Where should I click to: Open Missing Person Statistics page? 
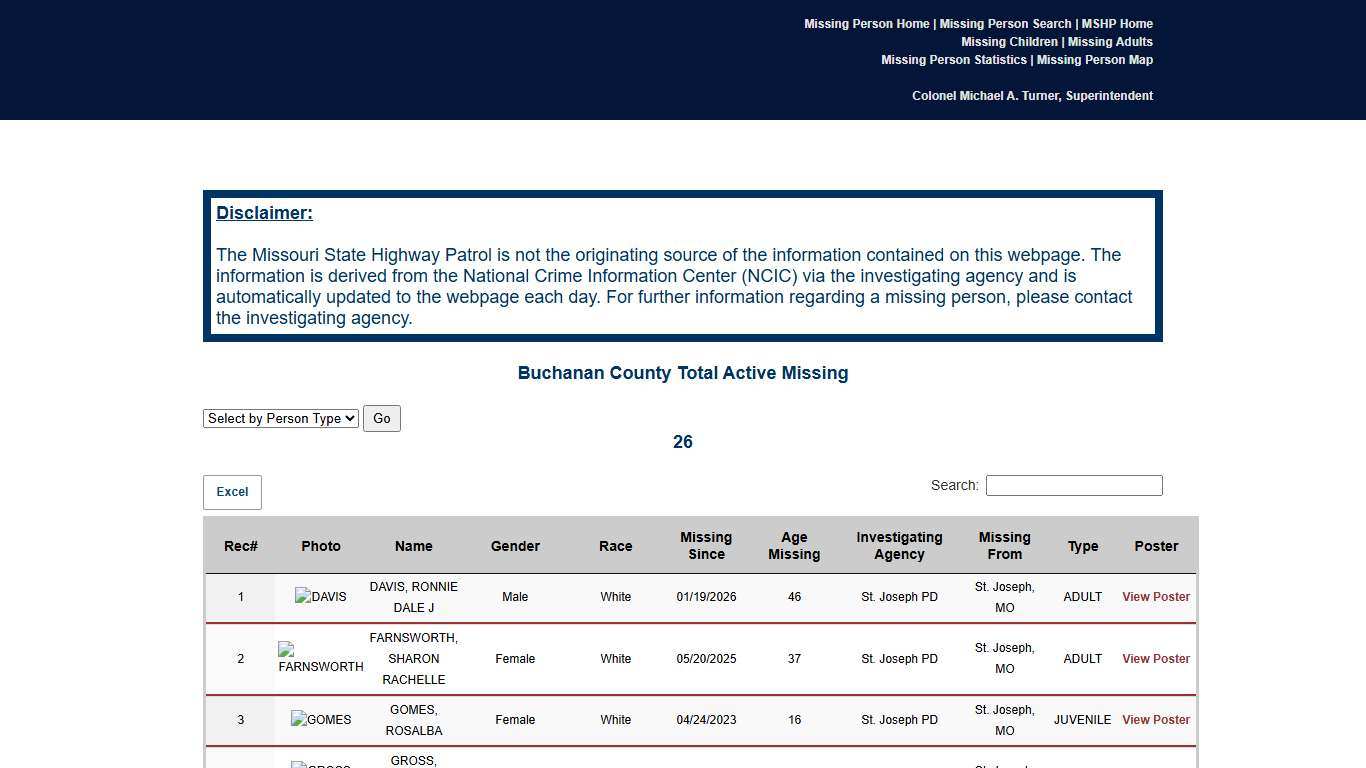pos(953,60)
